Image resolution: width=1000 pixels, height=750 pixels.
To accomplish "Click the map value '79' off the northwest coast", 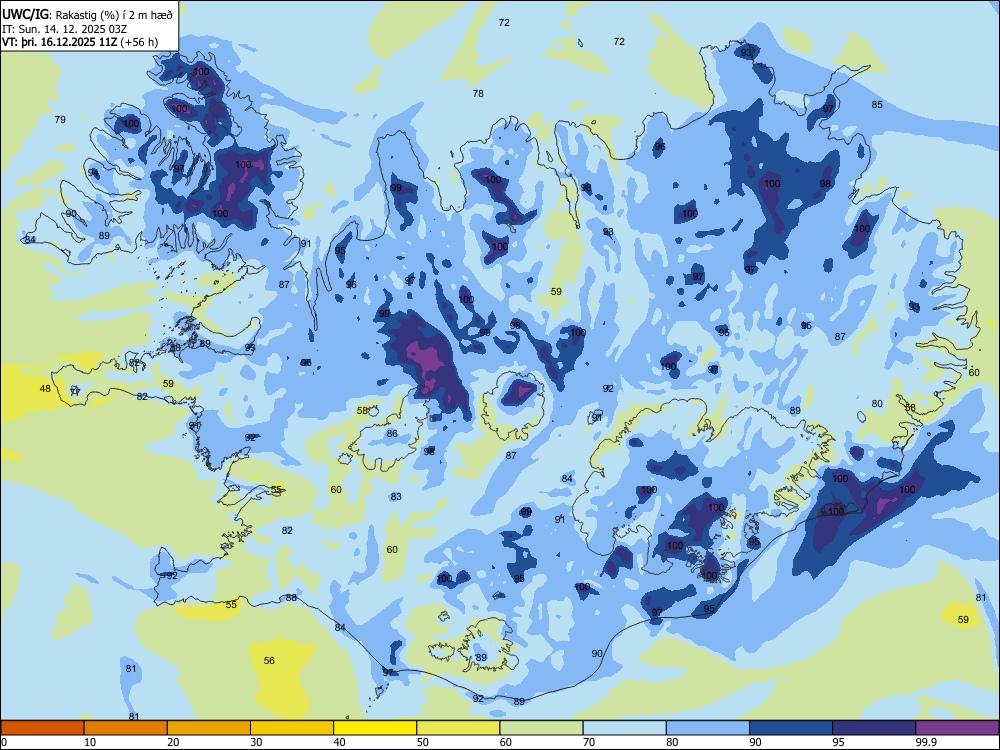I will tap(60, 119).
